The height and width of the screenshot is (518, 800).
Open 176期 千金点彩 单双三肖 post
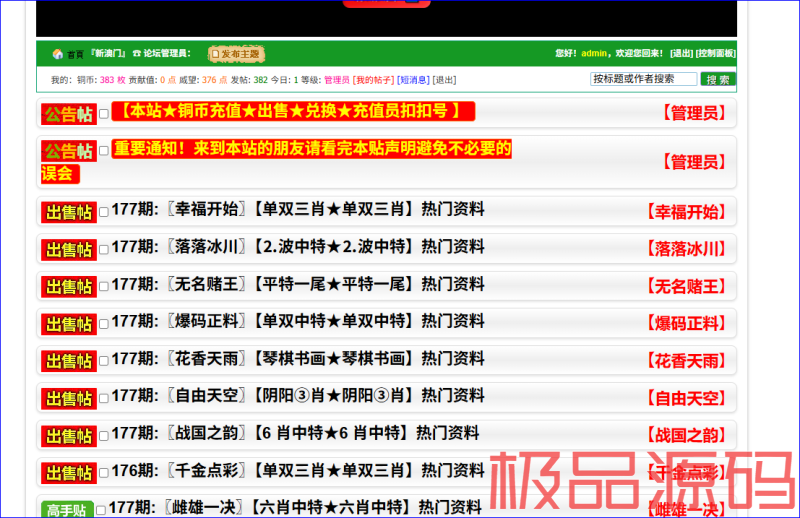[x=298, y=471]
